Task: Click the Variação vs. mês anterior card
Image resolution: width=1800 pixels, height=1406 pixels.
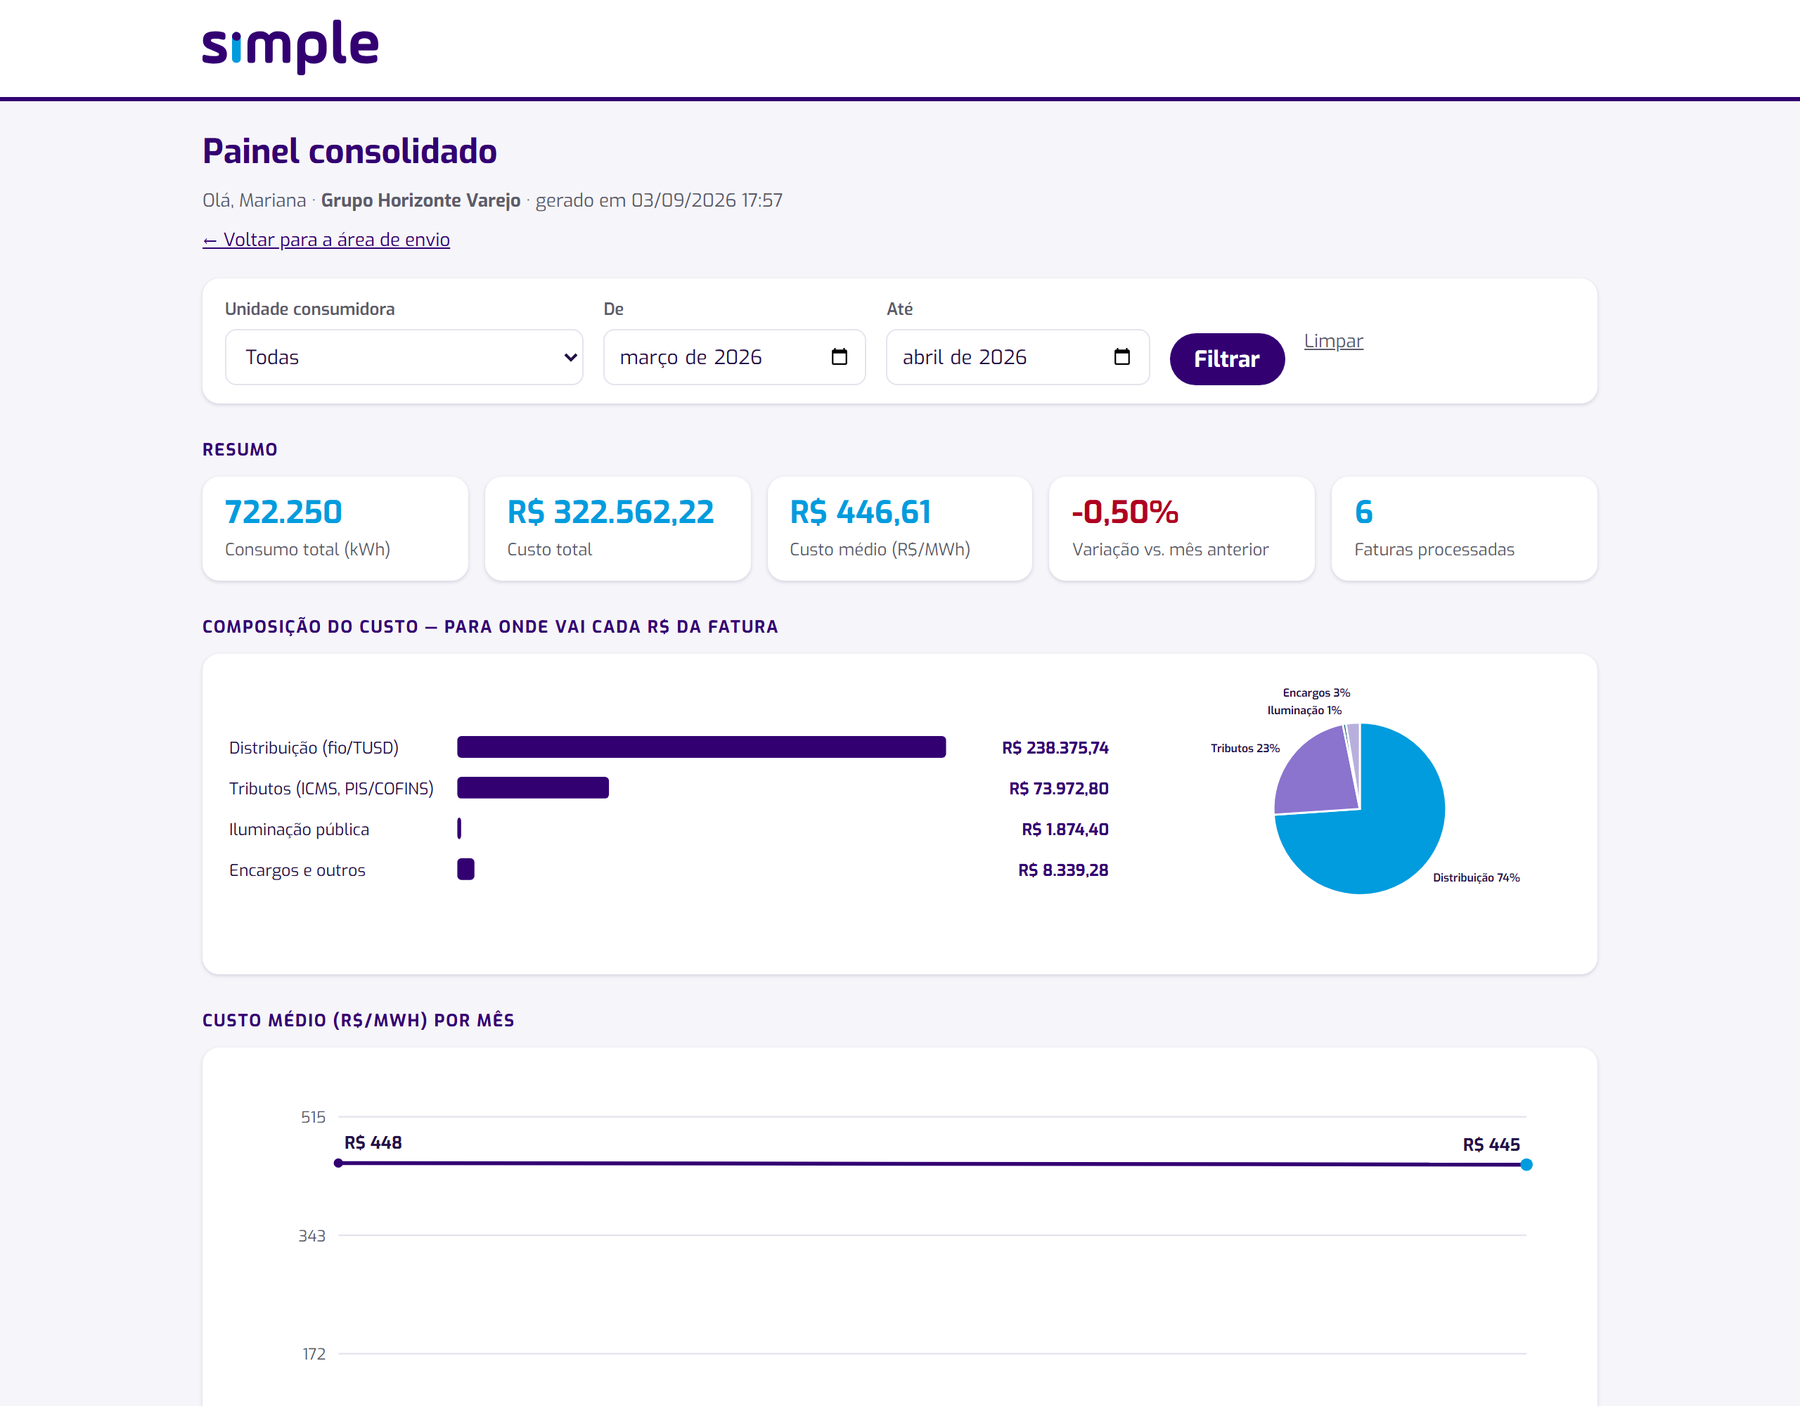Action: (x=1181, y=528)
